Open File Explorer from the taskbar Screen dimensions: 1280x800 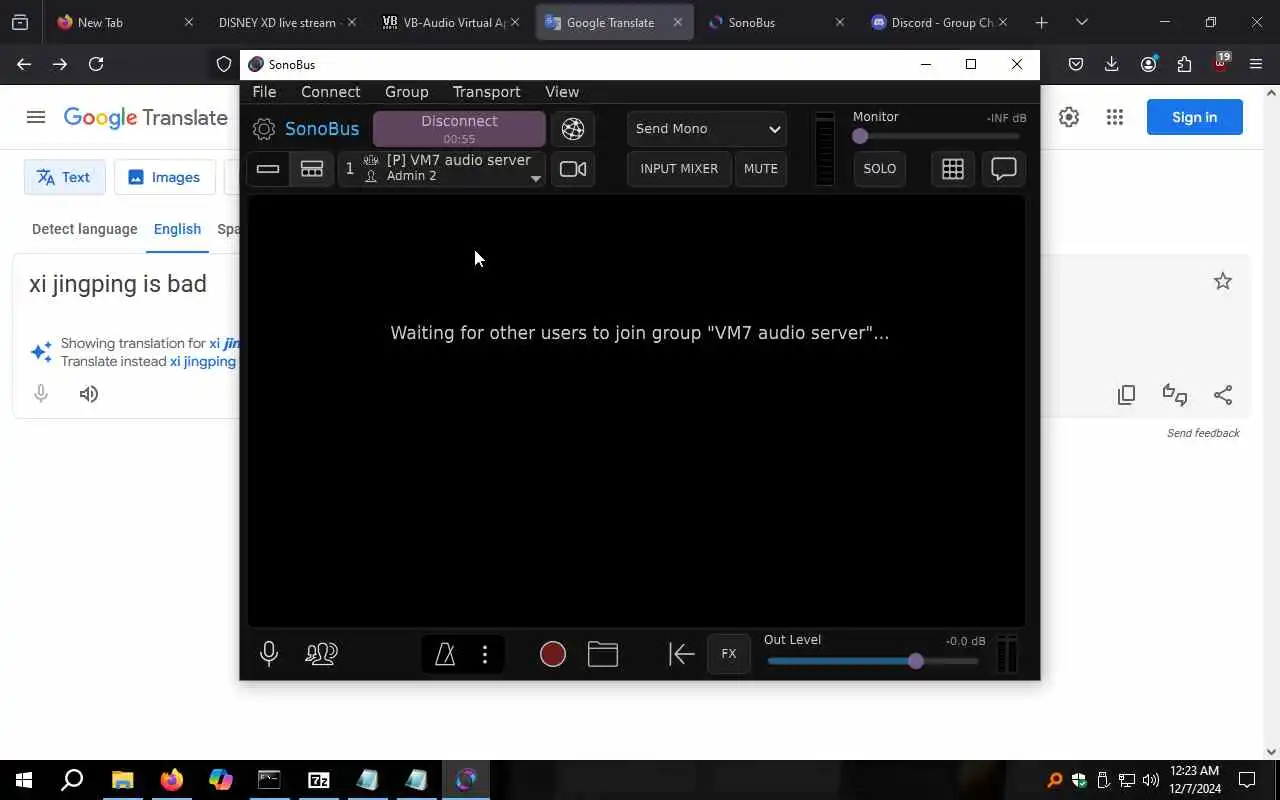click(122, 780)
